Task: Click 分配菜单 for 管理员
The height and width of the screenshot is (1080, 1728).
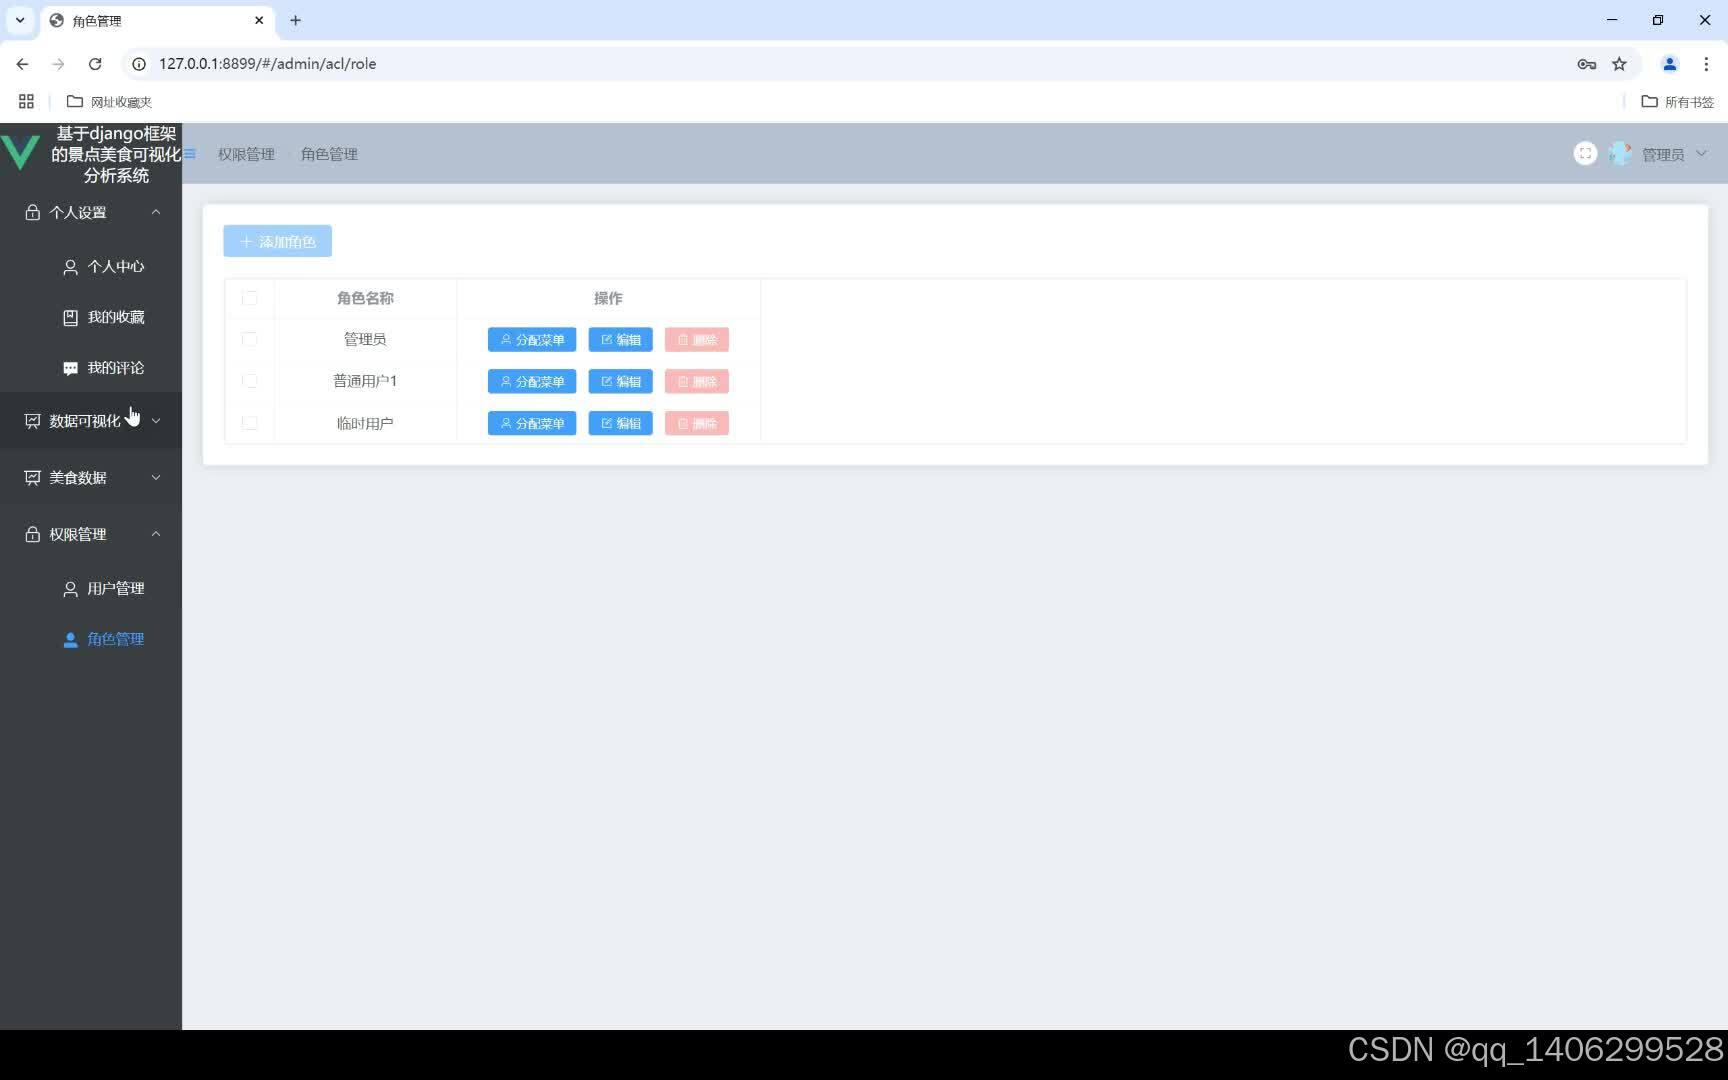Action: click(x=532, y=340)
